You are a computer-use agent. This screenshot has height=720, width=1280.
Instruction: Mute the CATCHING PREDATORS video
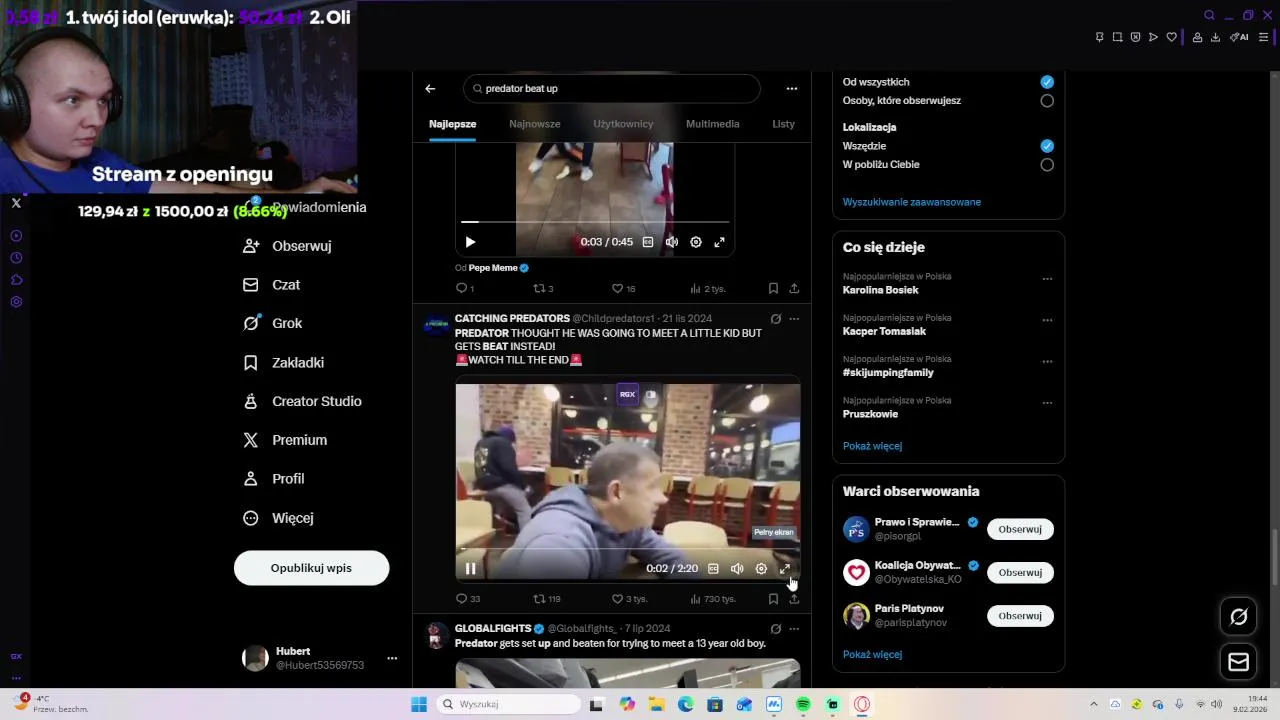click(x=737, y=569)
